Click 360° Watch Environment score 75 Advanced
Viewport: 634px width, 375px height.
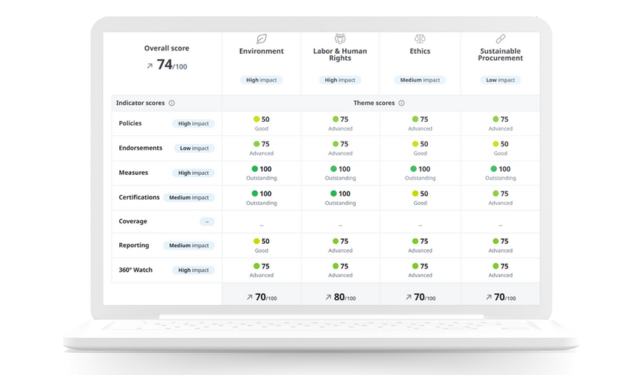tap(261, 270)
